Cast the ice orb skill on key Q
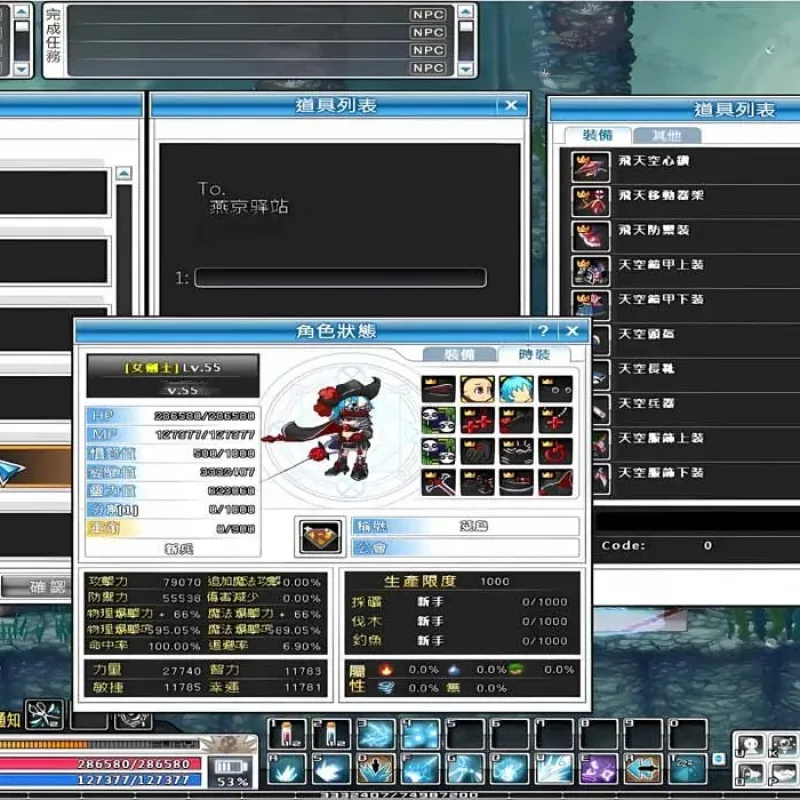 [x=509, y=768]
